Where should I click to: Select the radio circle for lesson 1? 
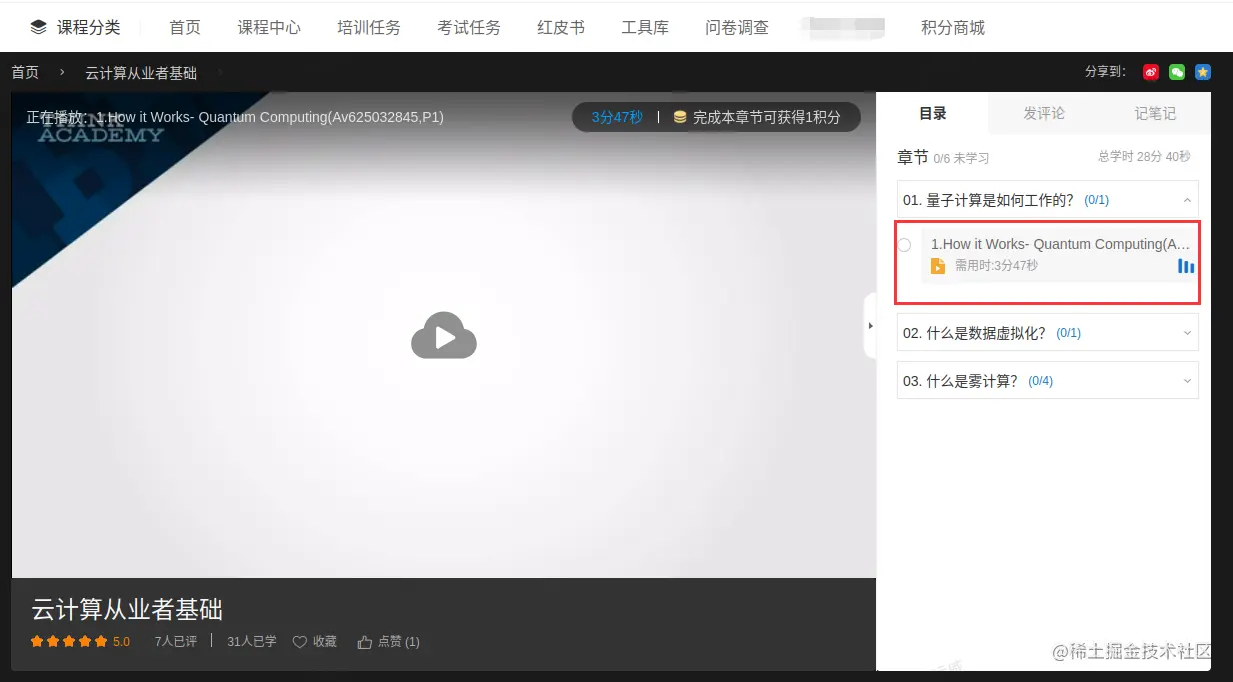[x=905, y=245]
